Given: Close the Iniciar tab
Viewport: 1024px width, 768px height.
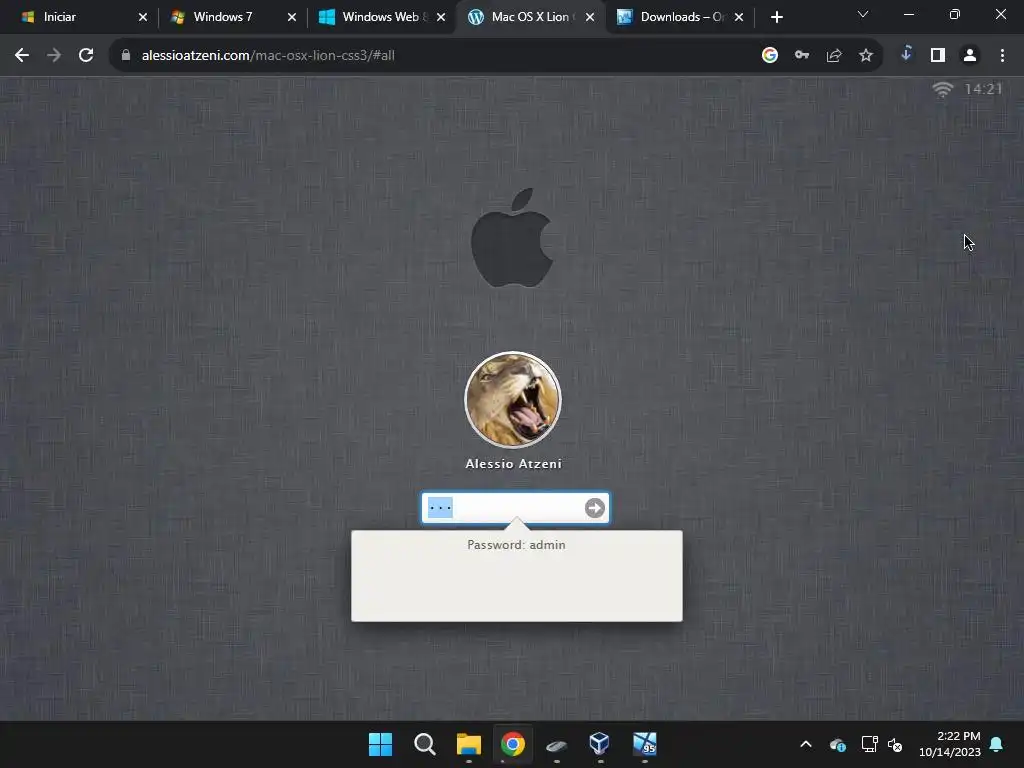Looking at the screenshot, I should [142, 17].
